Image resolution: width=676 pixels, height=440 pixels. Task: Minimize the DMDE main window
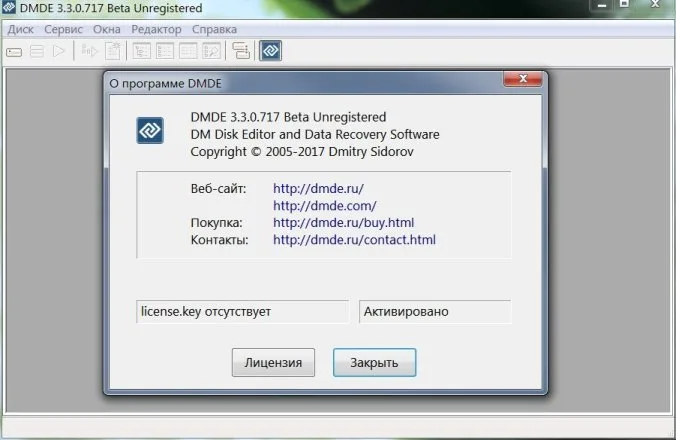[x=602, y=5]
